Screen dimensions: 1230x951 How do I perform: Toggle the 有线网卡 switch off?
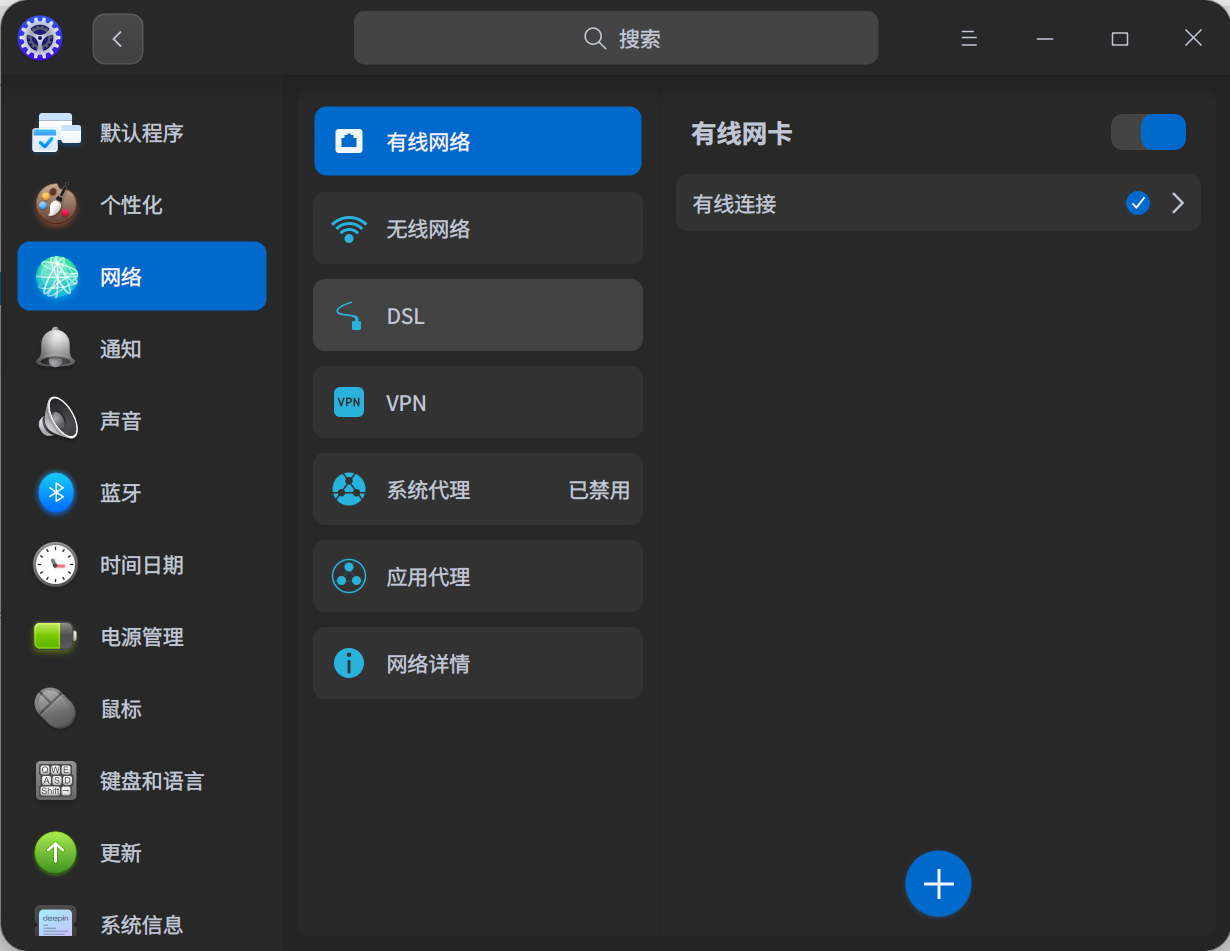[x=1148, y=132]
